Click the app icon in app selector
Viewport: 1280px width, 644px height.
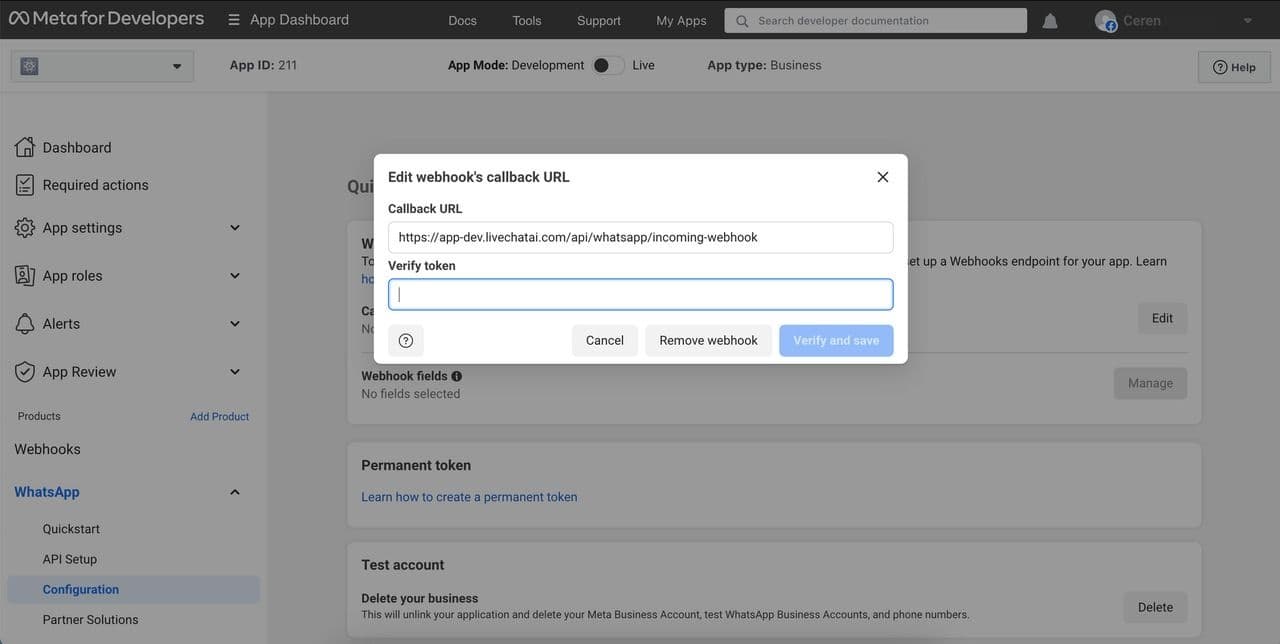click(x=30, y=66)
